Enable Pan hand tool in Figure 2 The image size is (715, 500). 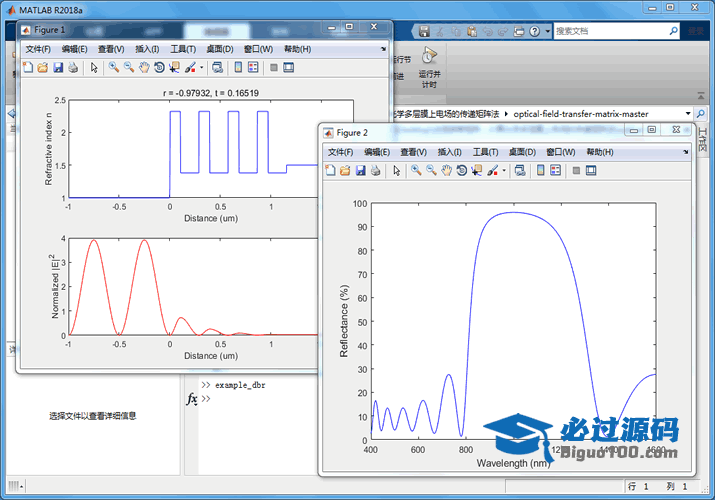pyautogui.click(x=446, y=170)
